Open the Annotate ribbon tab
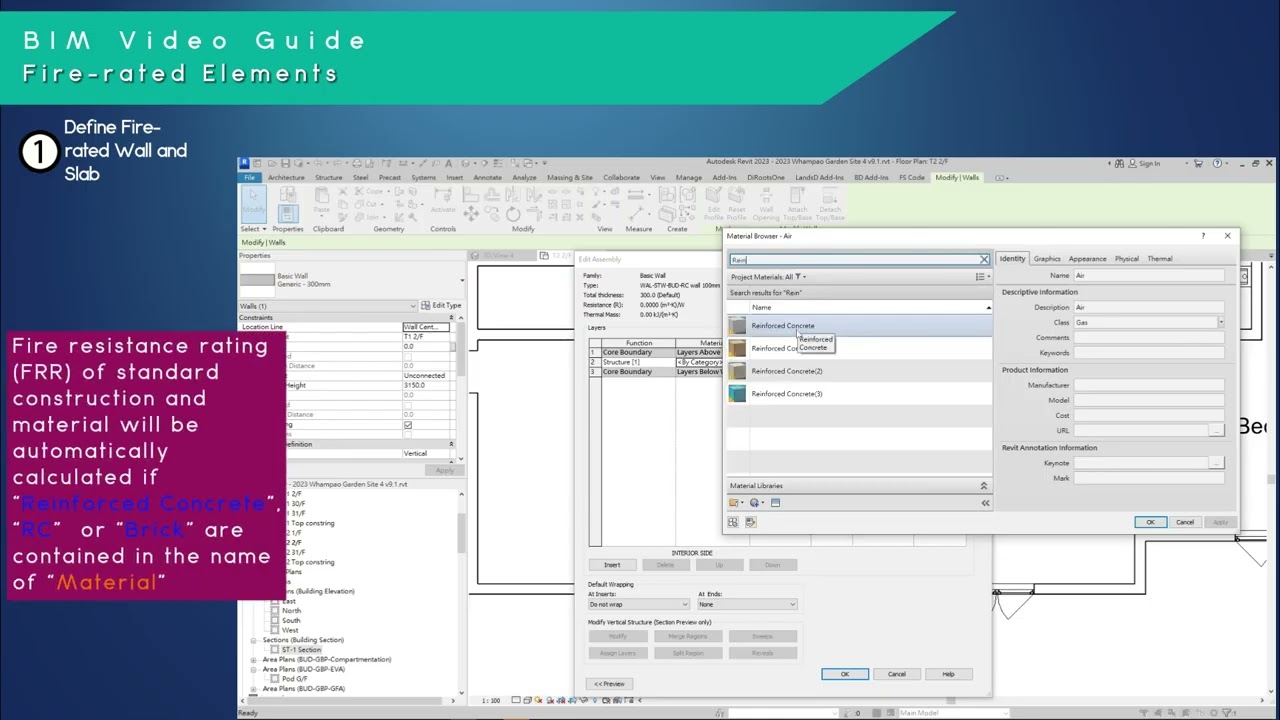1280x720 pixels. pyautogui.click(x=487, y=178)
